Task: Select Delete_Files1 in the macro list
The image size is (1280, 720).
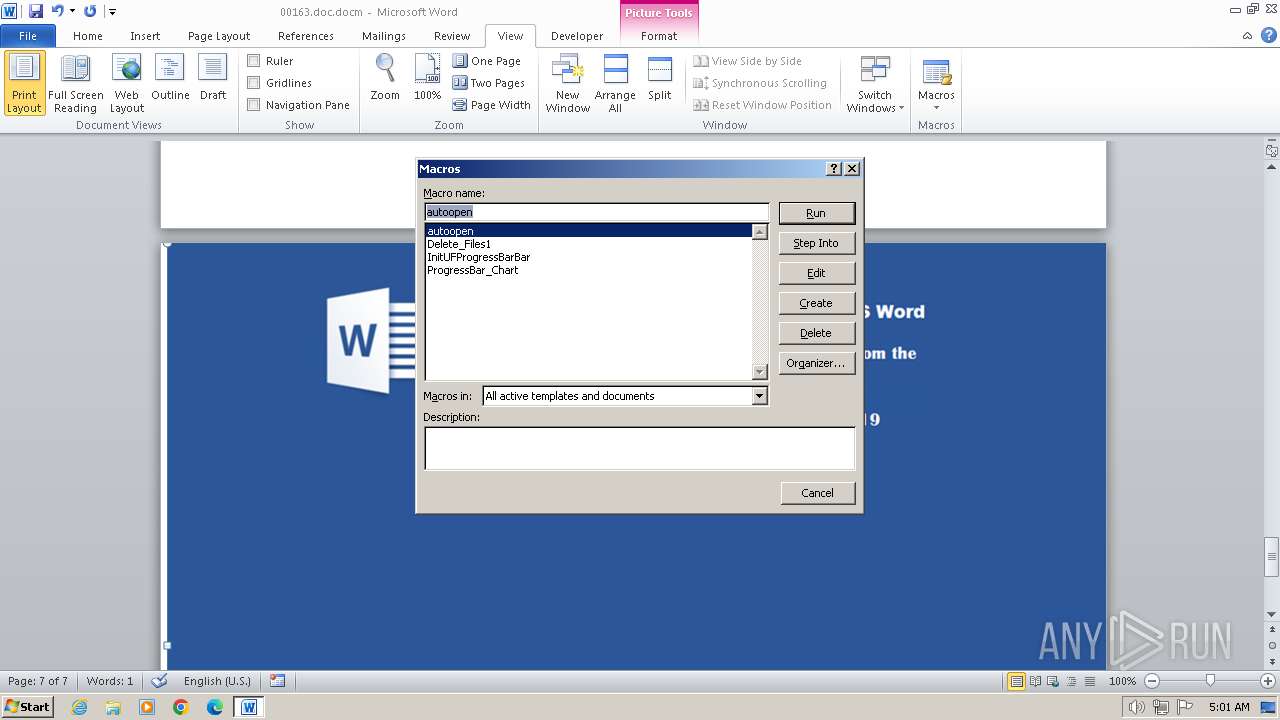Action: [x=588, y=244]
